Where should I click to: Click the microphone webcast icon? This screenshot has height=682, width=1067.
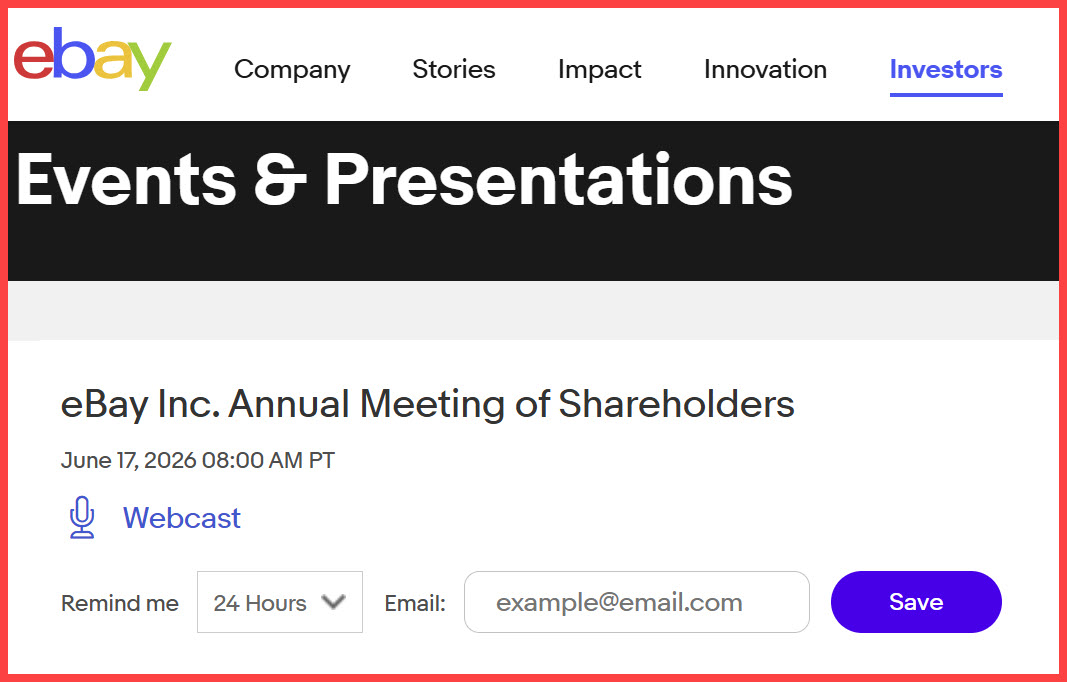[82, 518]
